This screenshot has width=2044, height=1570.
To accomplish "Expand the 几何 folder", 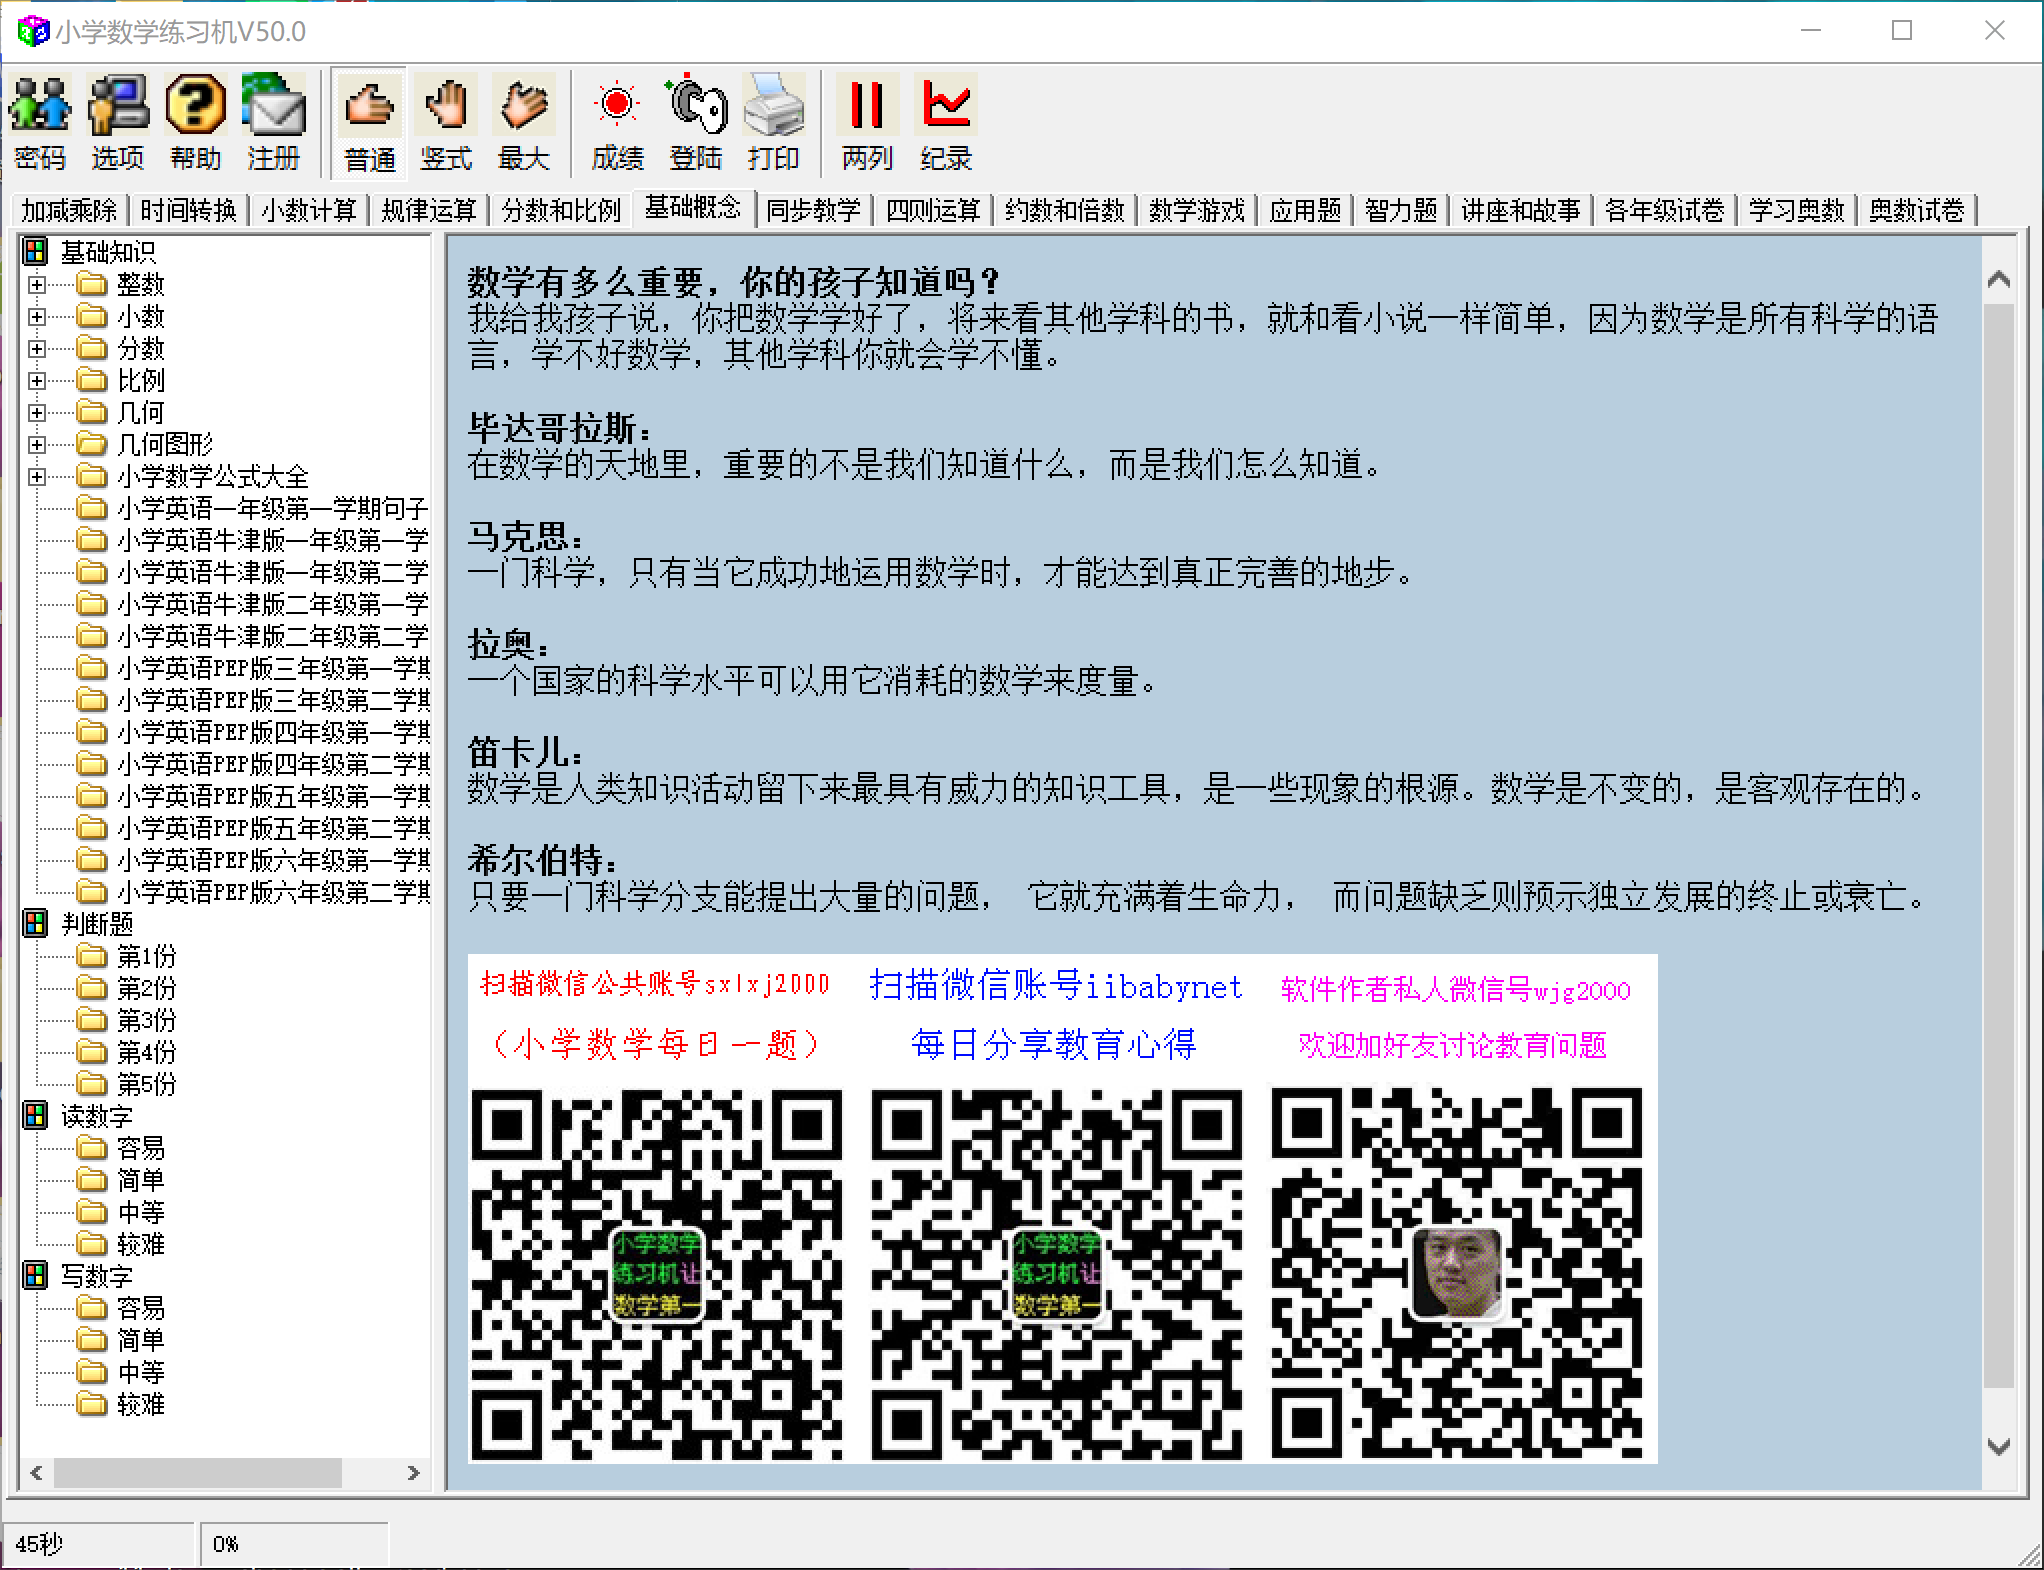I will (x=37, y=413).
